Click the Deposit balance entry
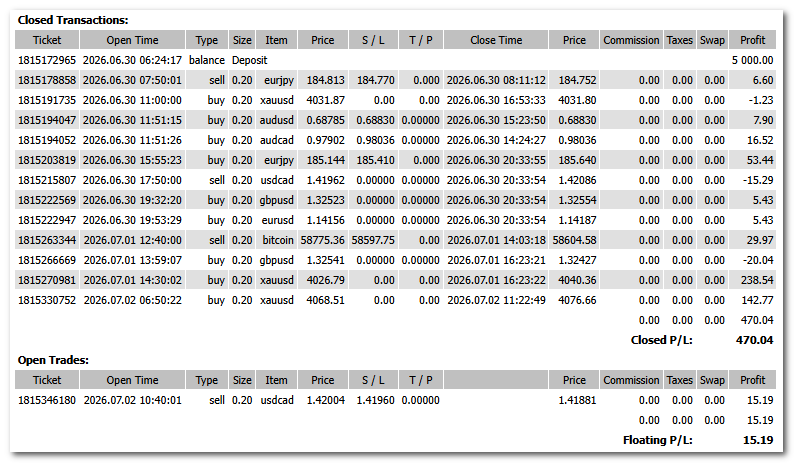This screenshot has width=794, height=463. click(250, 60)
